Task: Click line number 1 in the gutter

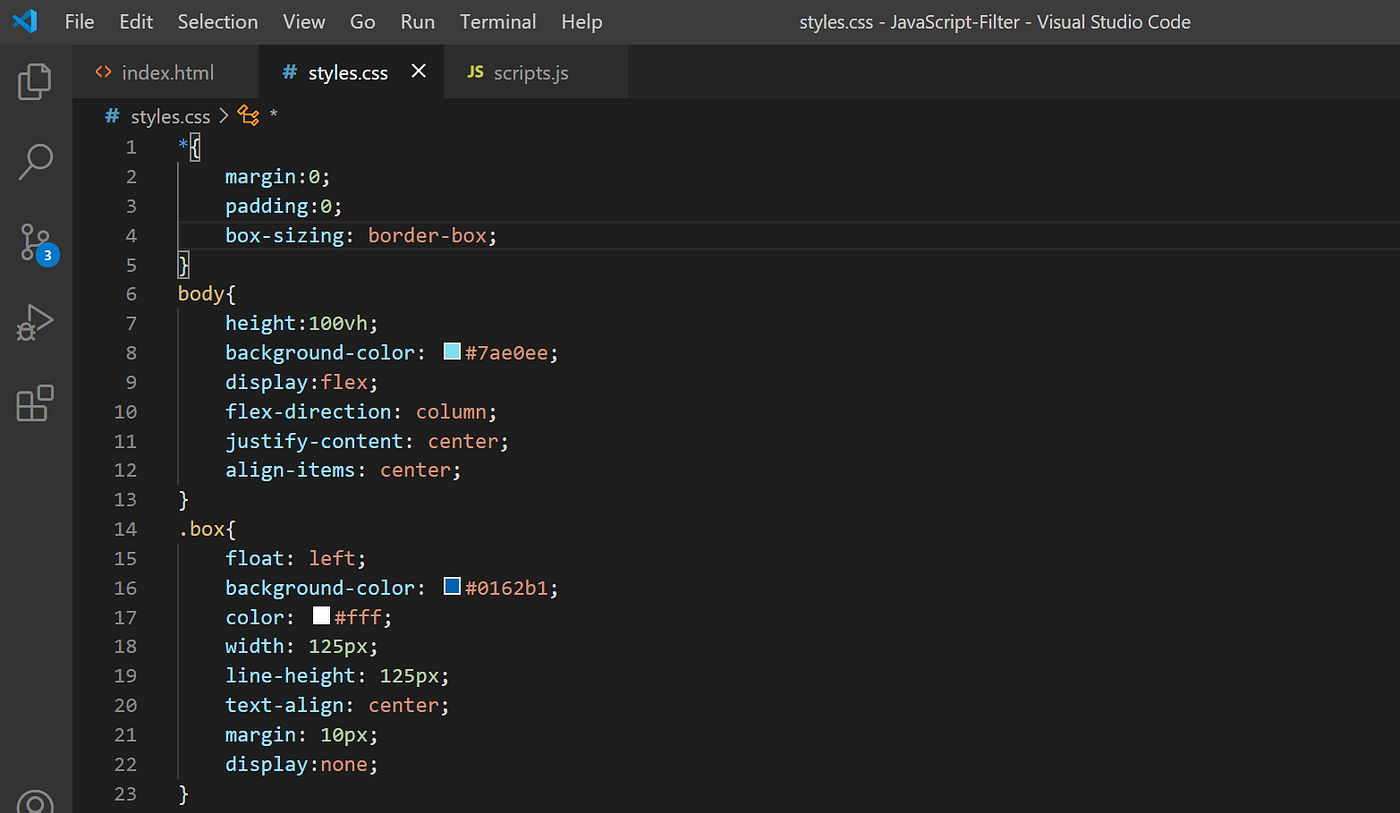Action: tap(131, 147)
